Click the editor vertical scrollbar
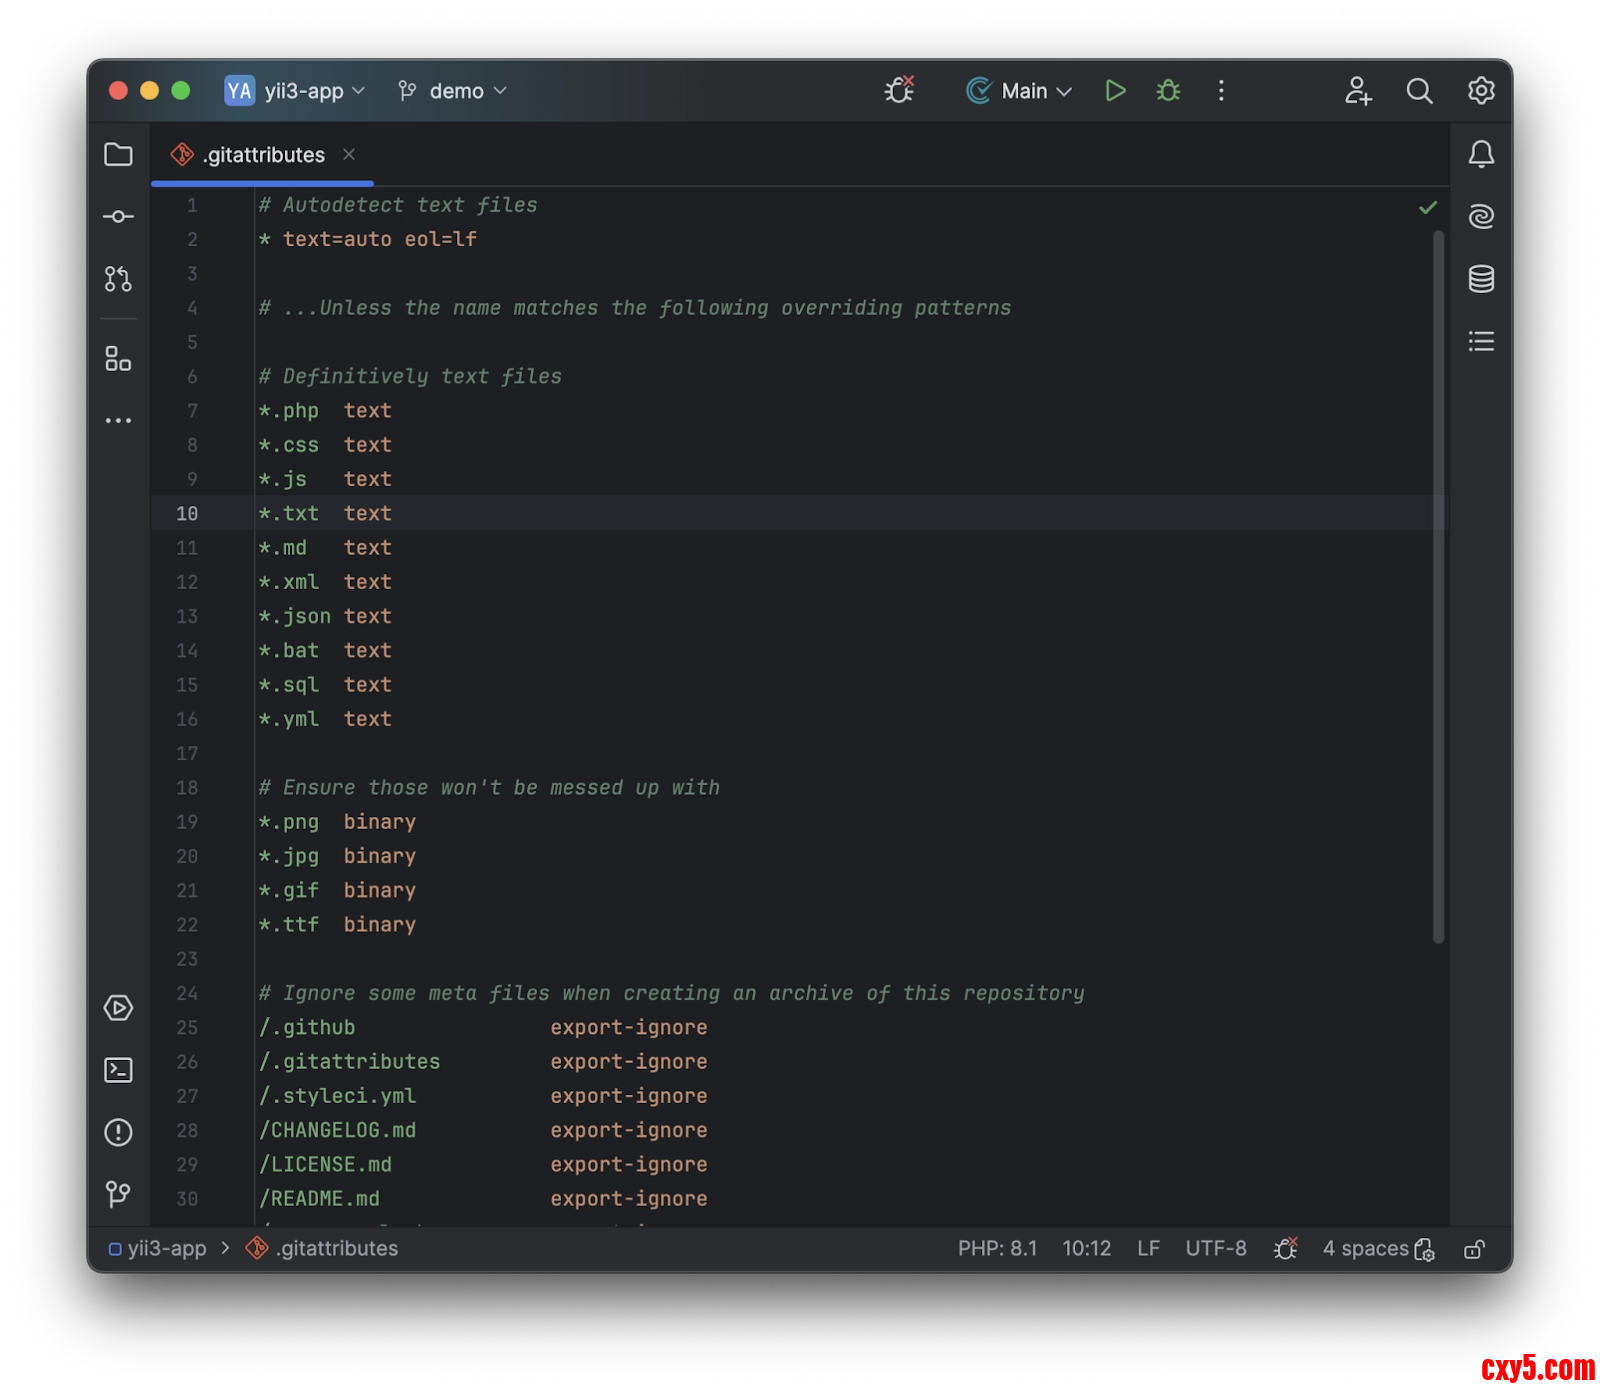 pyautogui.click(x=1438, y=585)
